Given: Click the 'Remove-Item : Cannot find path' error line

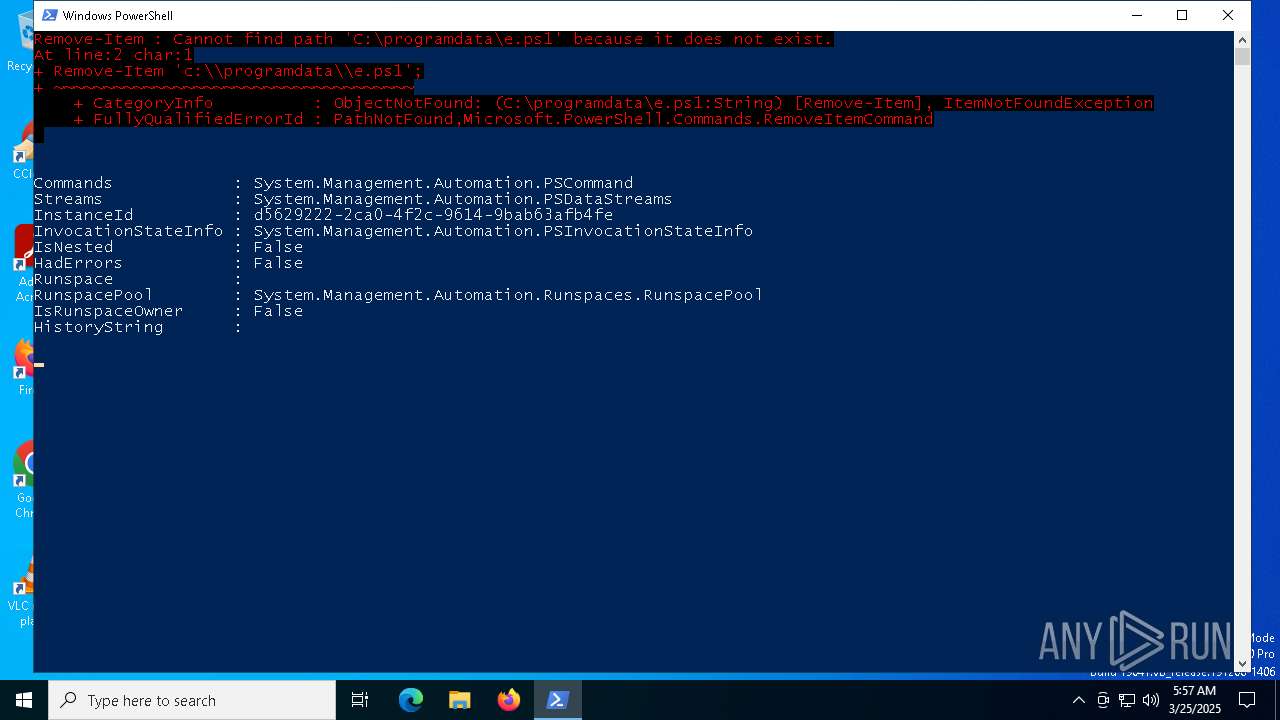Looking at the screenshot, I should (x=433, y=39).
